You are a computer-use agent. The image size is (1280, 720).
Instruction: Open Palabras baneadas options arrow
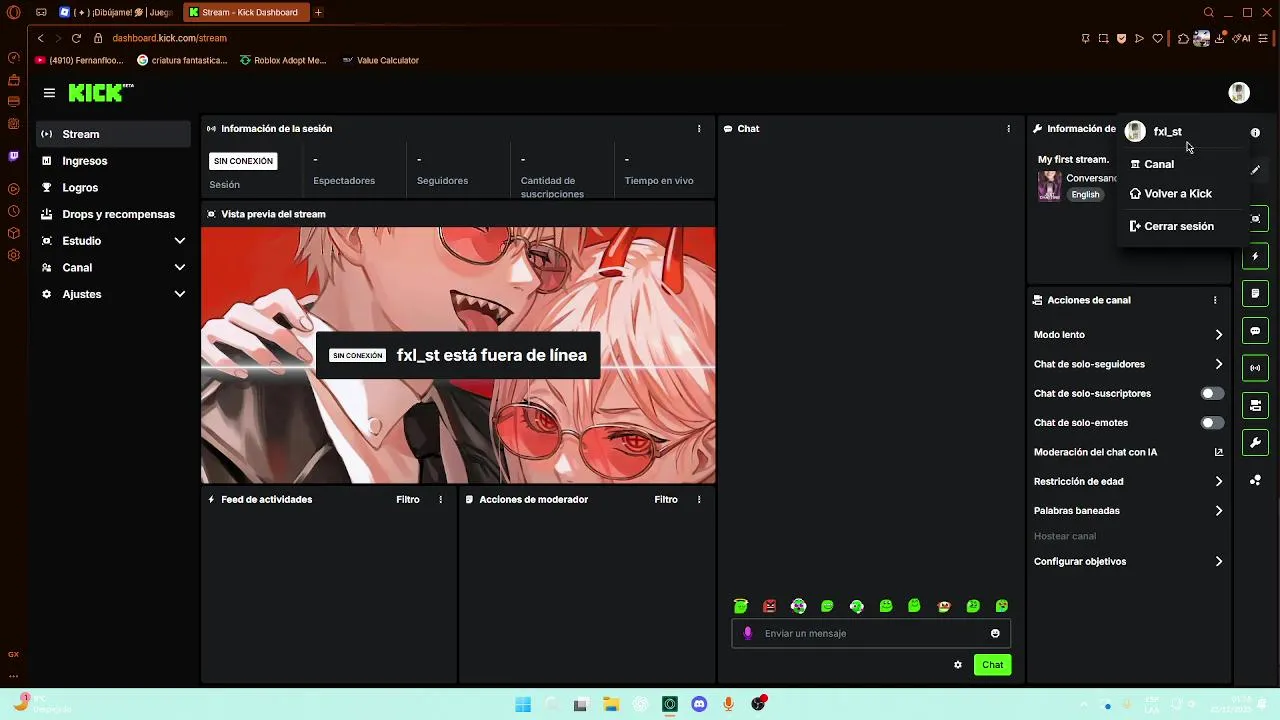coord(1219,511)
